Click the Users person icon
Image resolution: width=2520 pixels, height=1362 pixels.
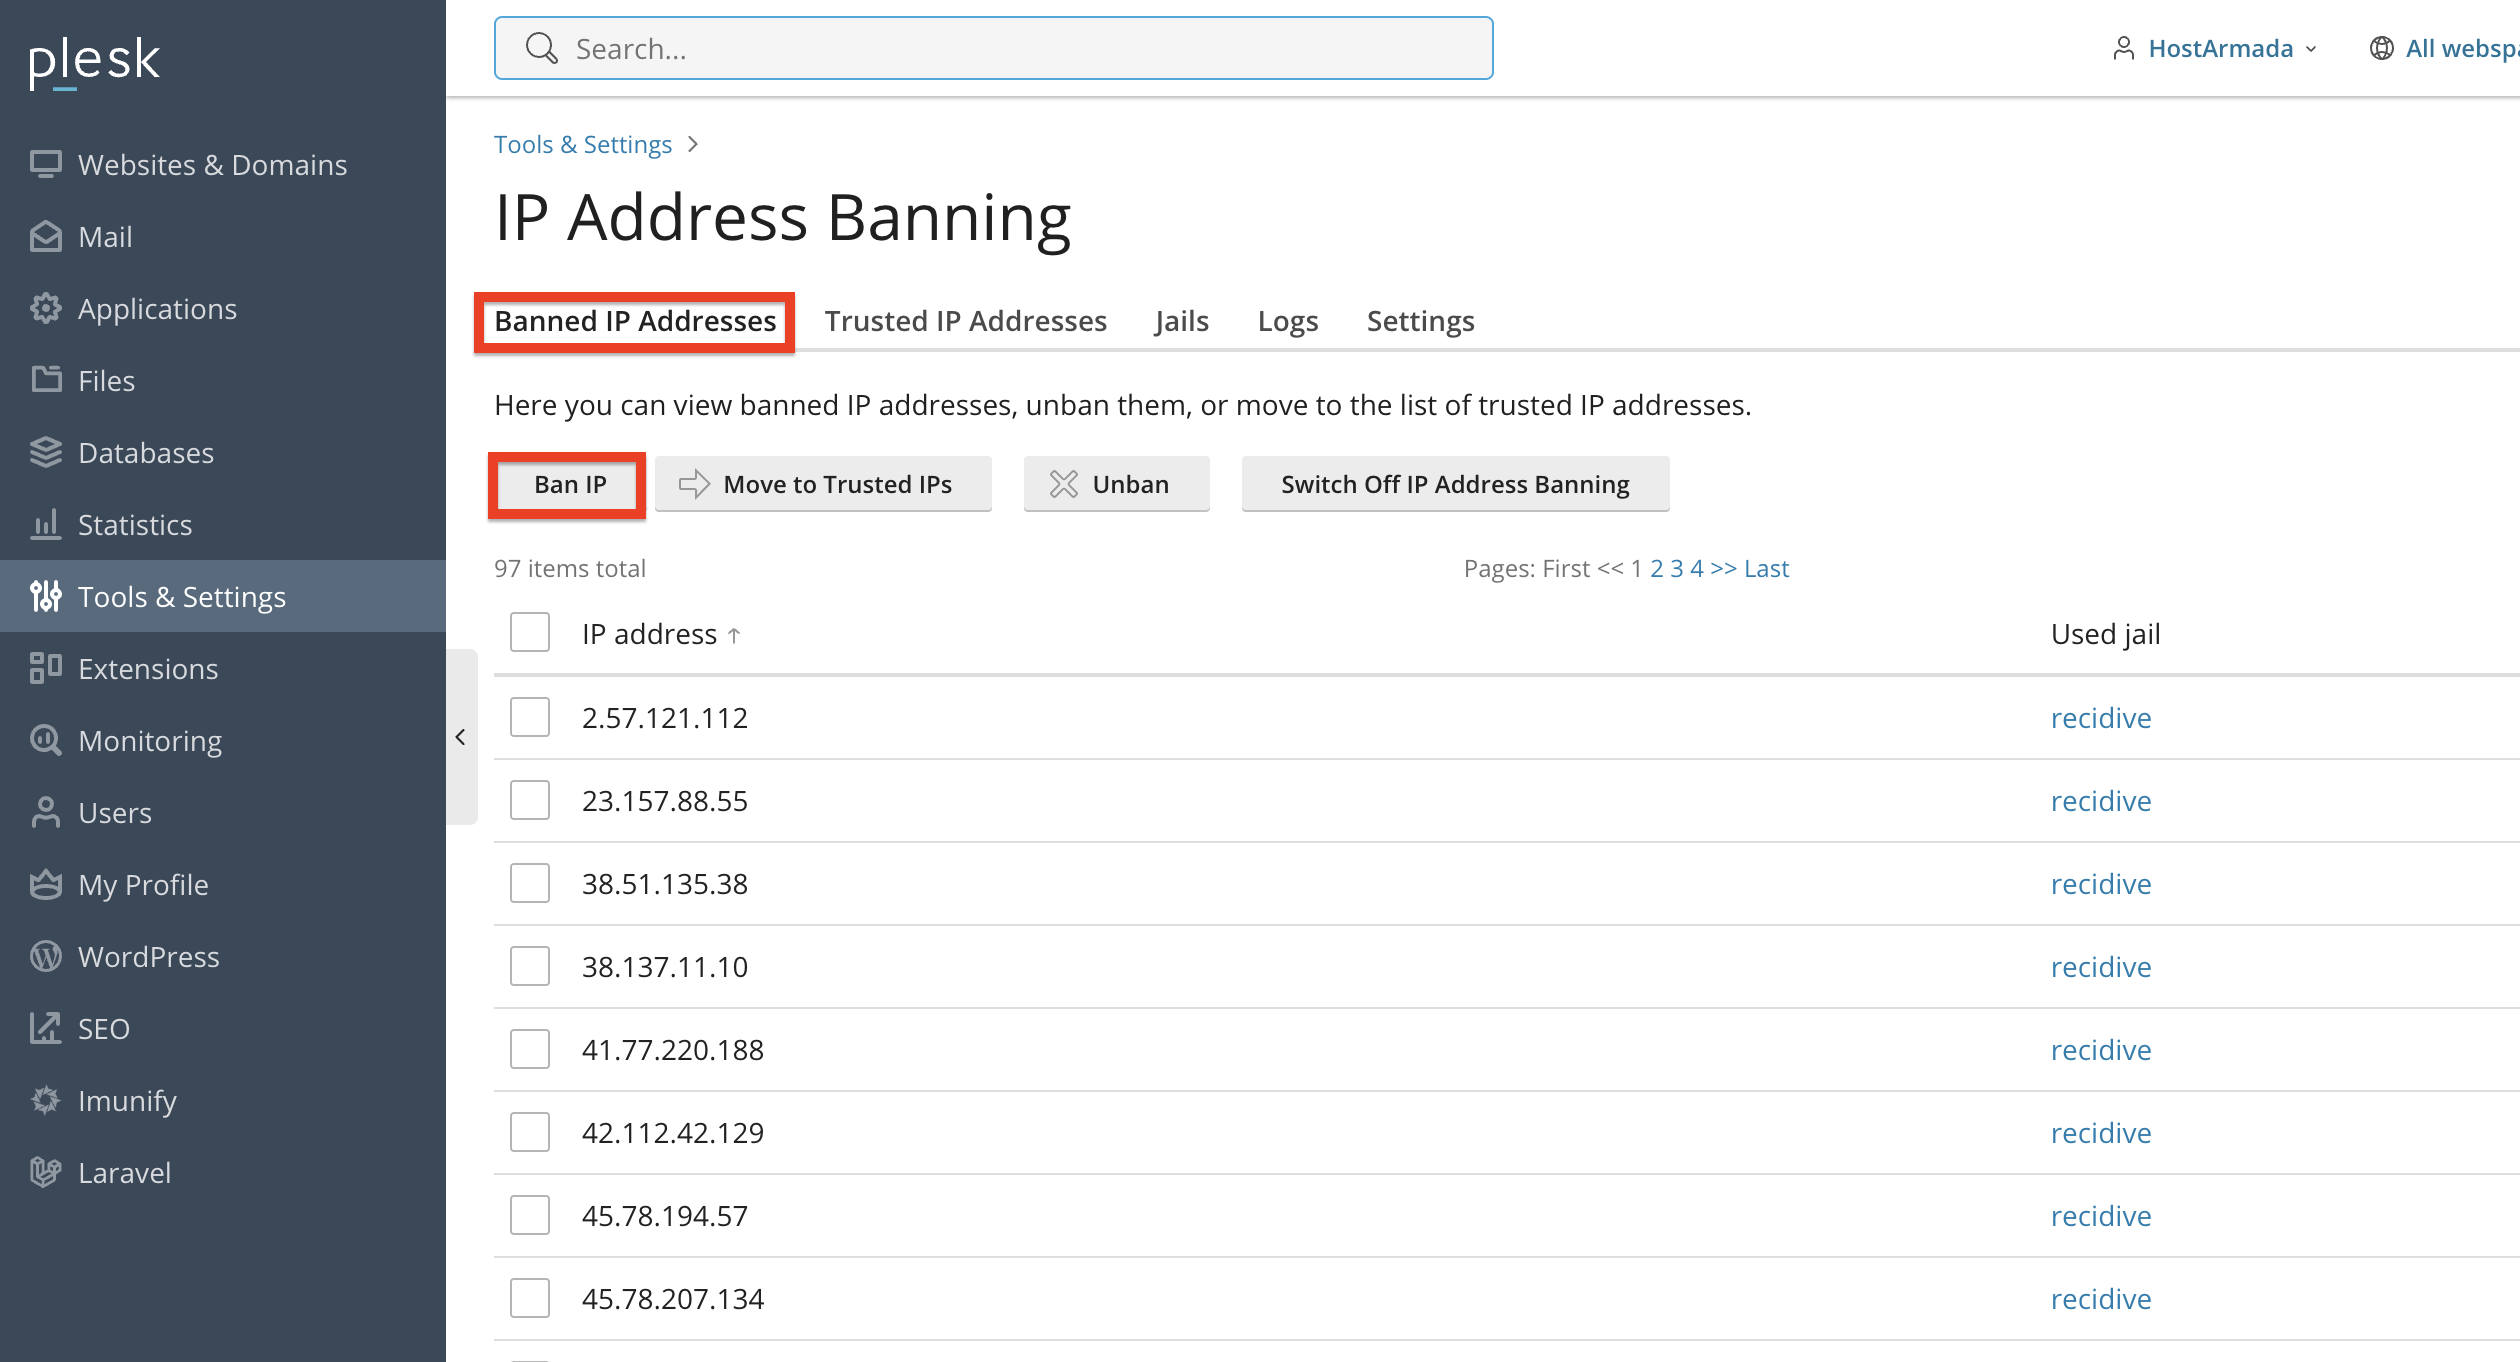(x=46, y=812)
